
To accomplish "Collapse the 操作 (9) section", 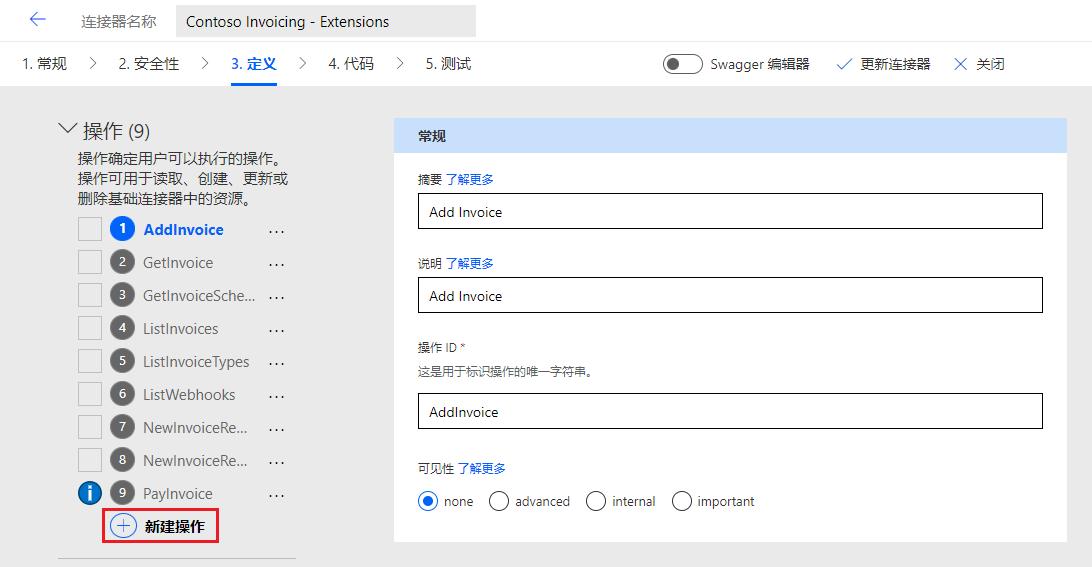I will tap(68, 129).
